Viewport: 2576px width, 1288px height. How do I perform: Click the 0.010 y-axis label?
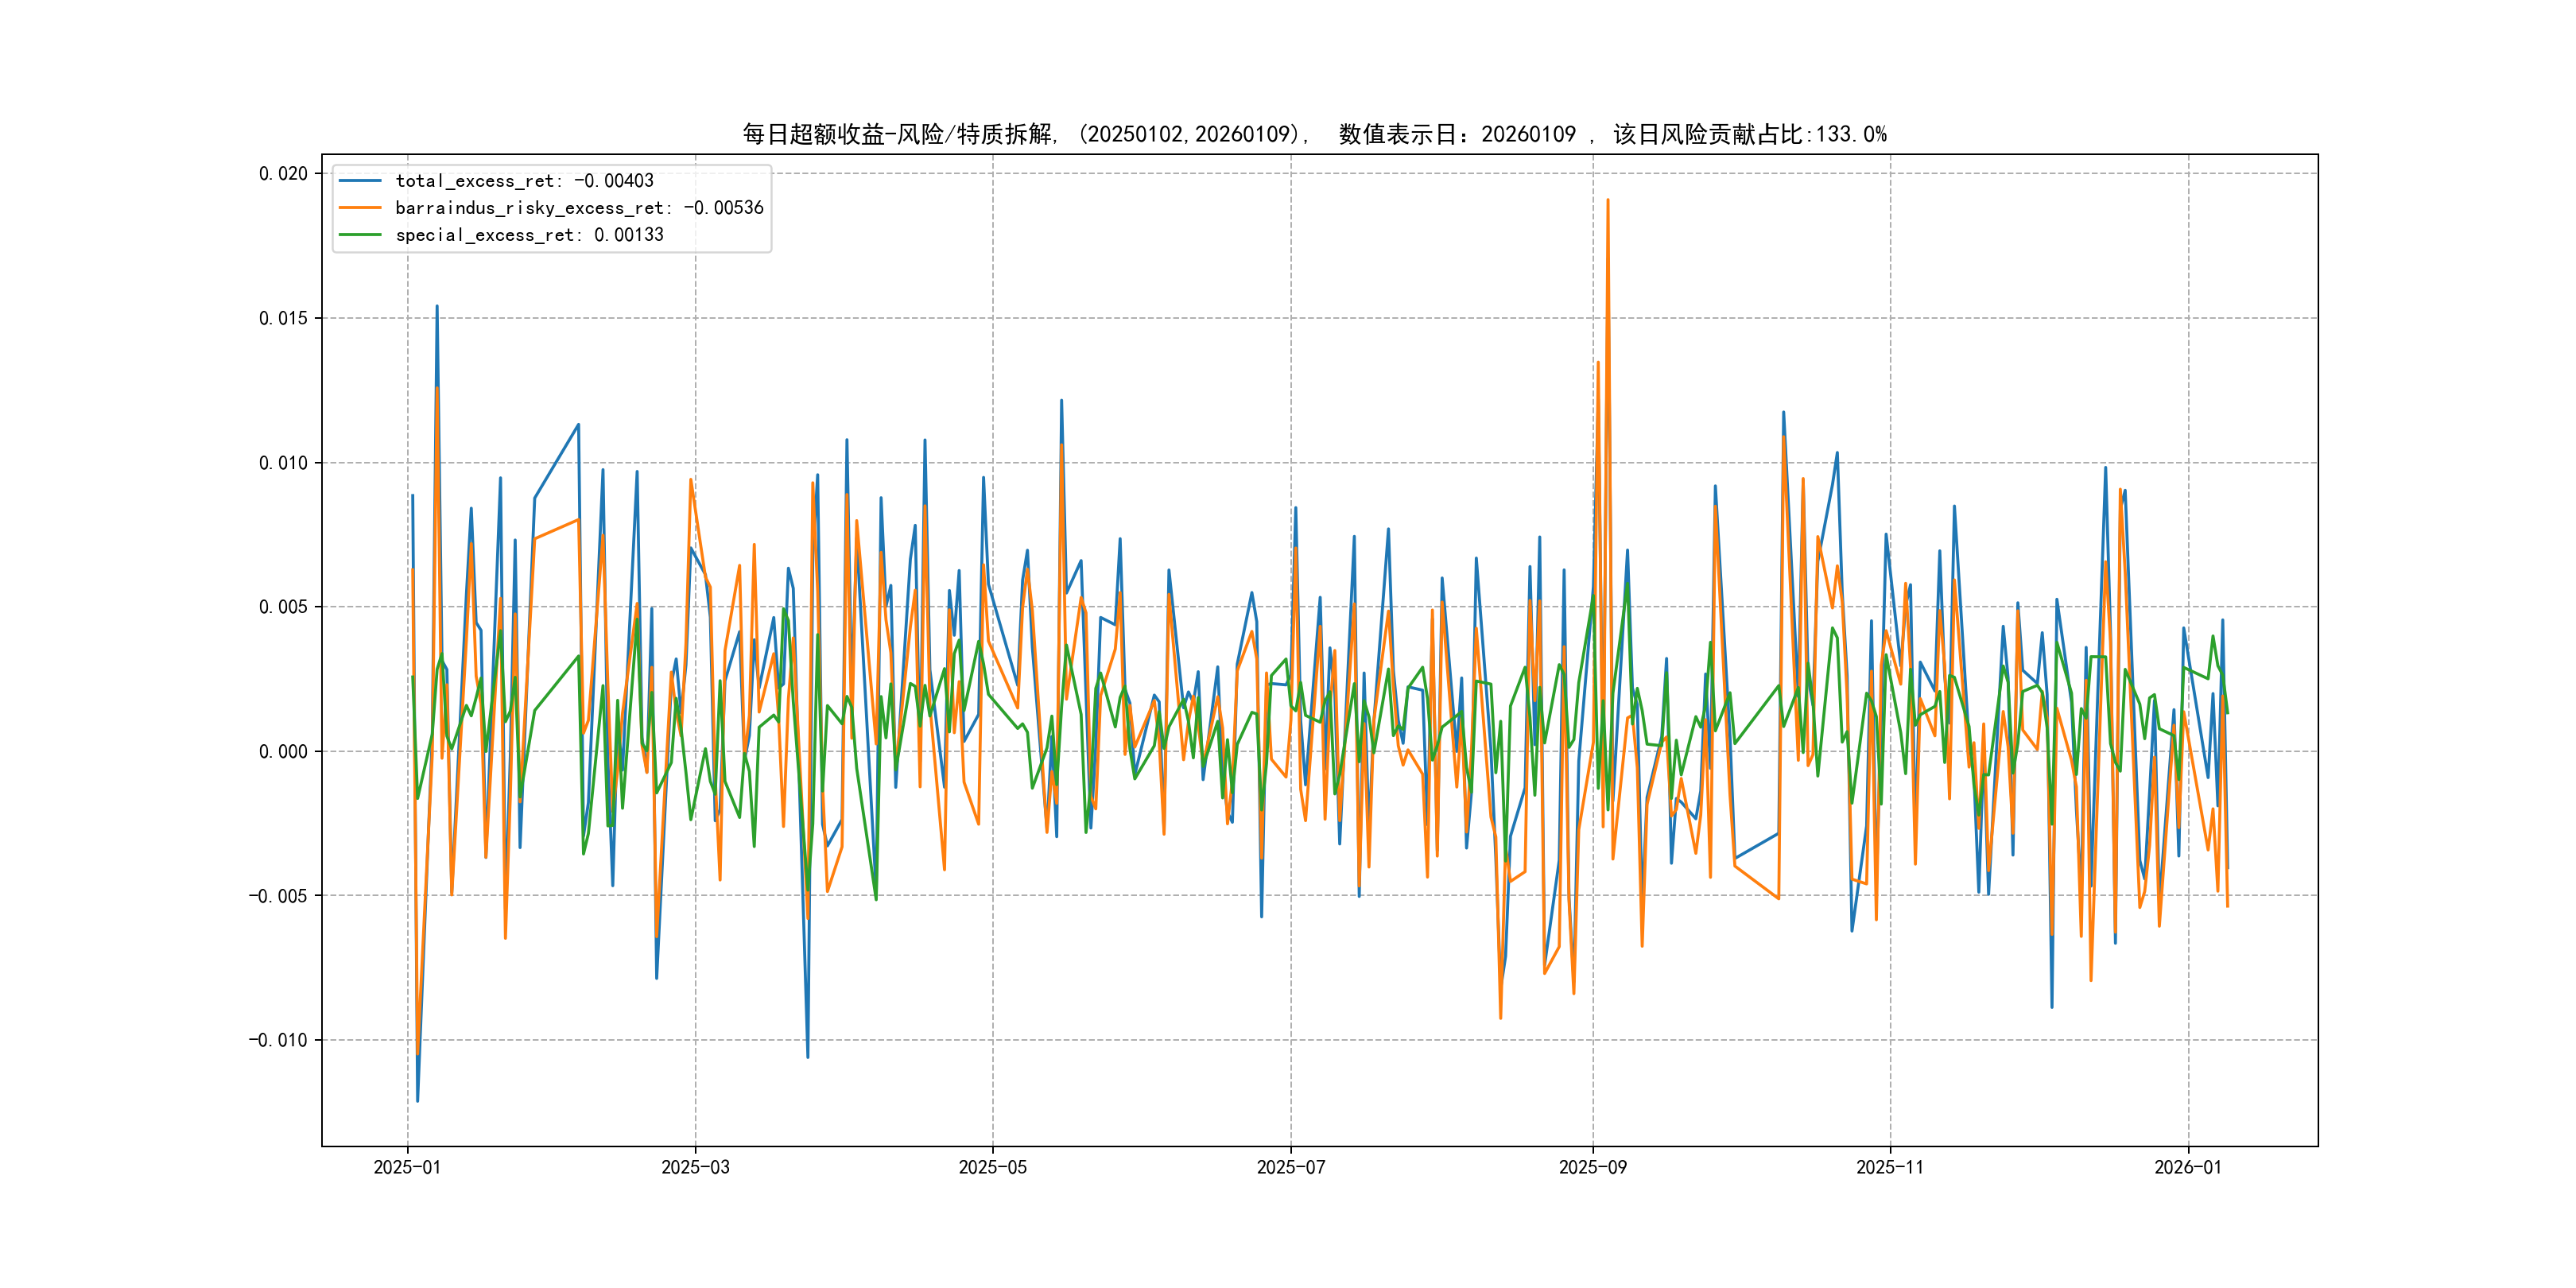tap(283, 463)
